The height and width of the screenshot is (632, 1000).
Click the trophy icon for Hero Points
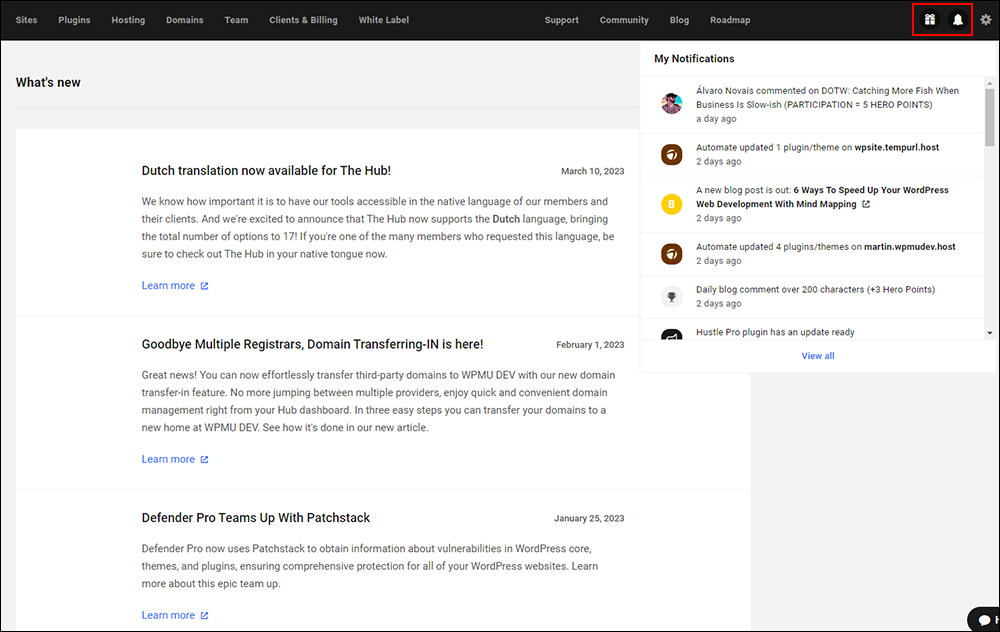point(672,297)
